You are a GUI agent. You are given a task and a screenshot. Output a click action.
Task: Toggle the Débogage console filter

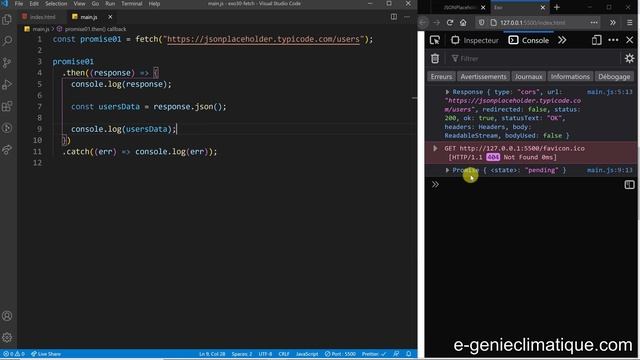pyautogui.click(x=614, y=77)
